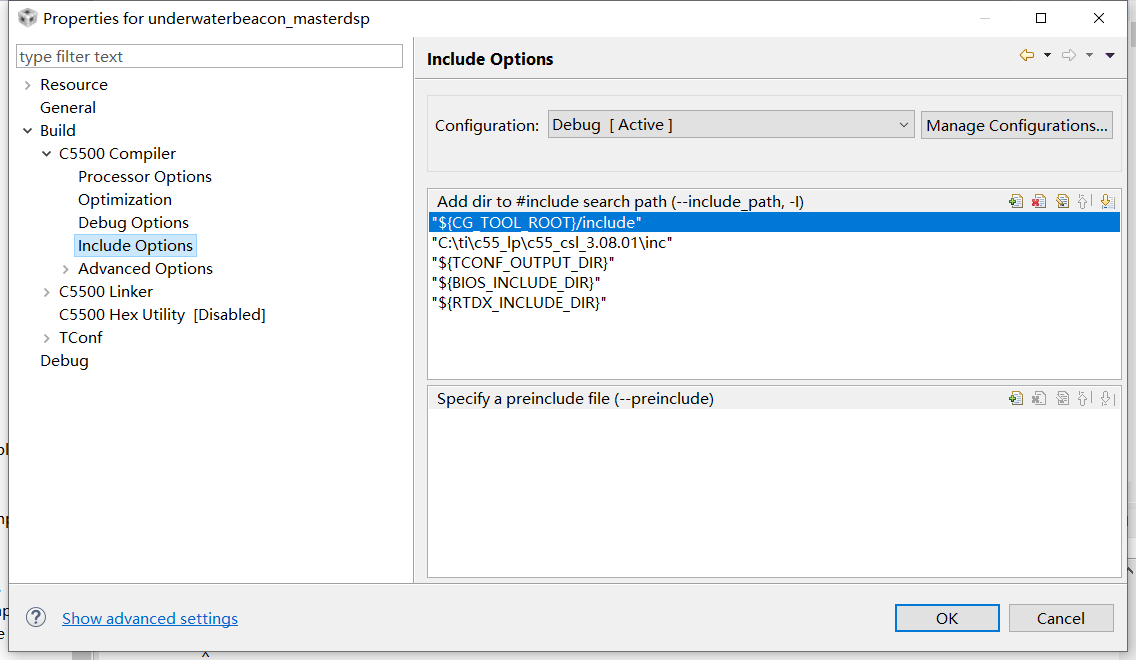Expand Advanced Options in the tree
The width and height of the screenshot is (1136, 660).
pyautogui.click(x=65, y=269)
